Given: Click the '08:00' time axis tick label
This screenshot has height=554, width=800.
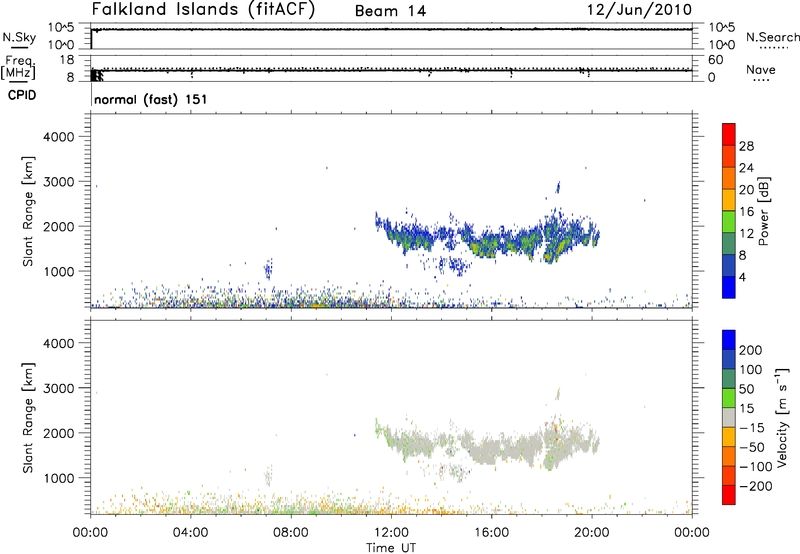Looking at the screenshot, I should point(291,533).
